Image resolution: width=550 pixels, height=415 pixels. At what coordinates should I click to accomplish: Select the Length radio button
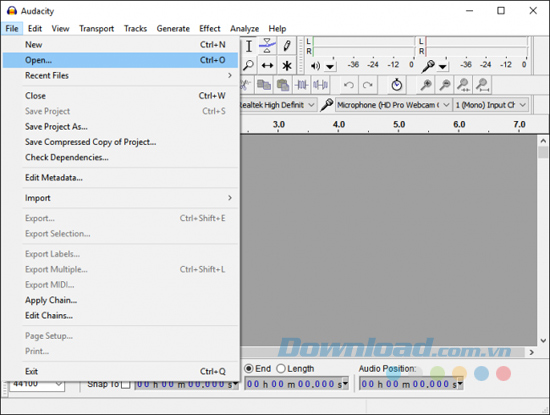coord(281,368)
